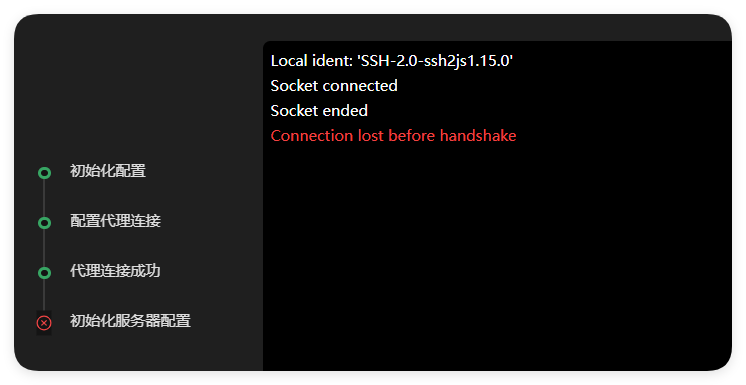
Task: Select the failed 初始化服务器配置 step label
Action: pyautogui.click(x=130, y=321)
